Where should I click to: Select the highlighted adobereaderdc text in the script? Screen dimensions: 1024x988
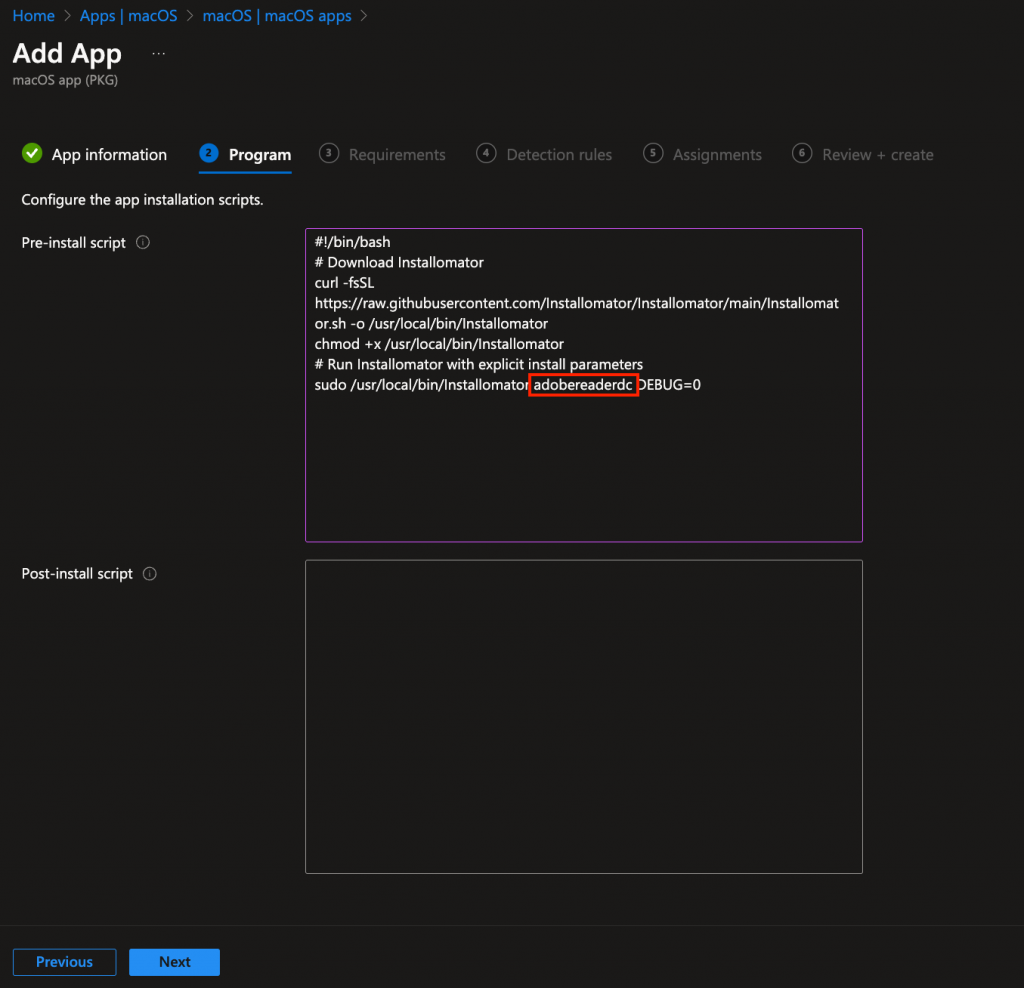pyautogui.click(x=583, y=384)
